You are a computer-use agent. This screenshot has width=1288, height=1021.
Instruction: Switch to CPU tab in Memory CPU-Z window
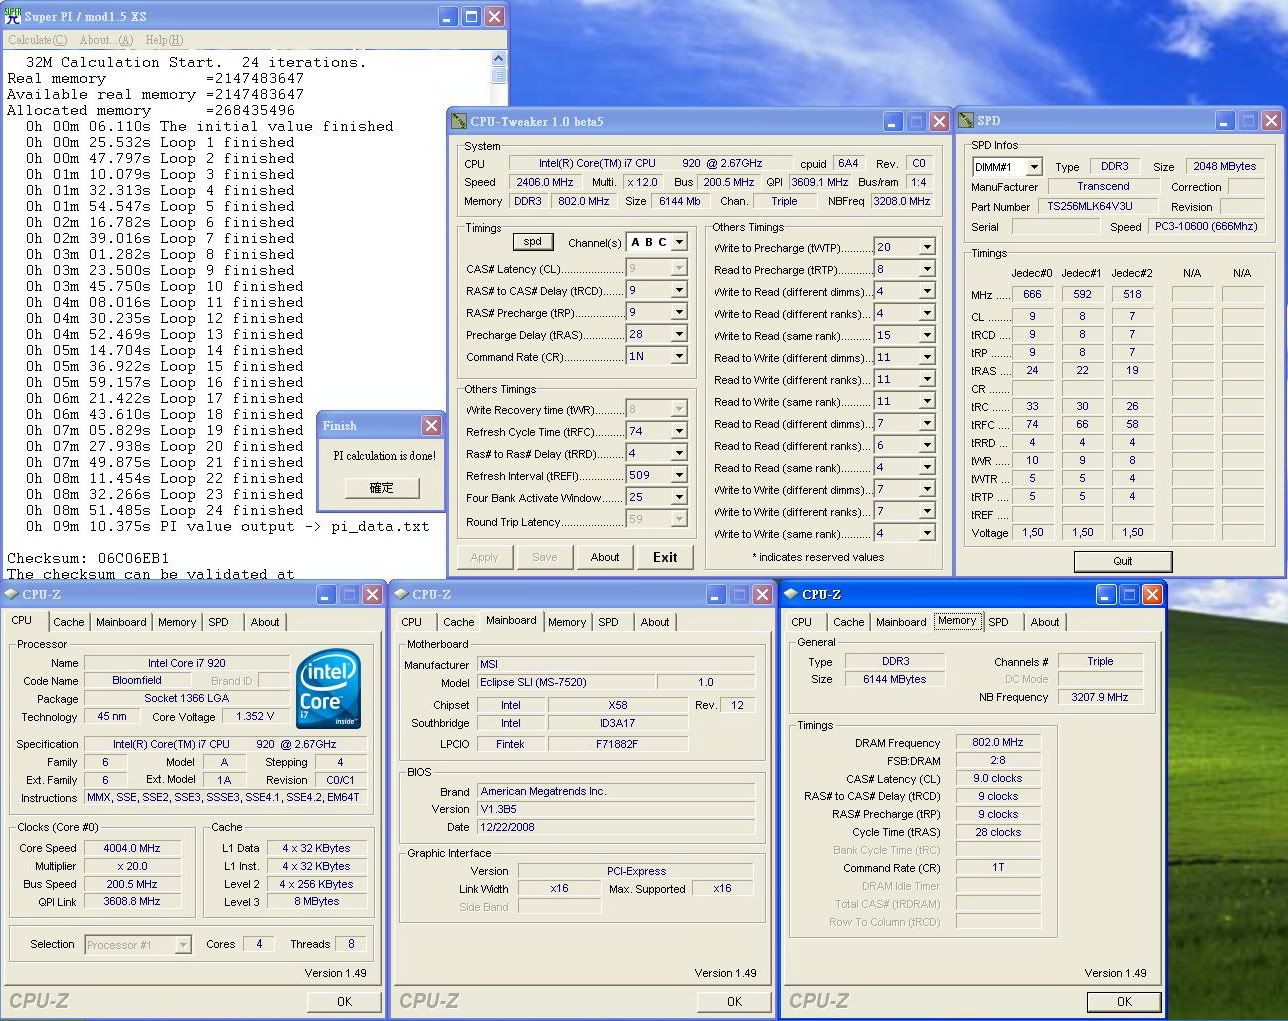click(x=801, y=622)
